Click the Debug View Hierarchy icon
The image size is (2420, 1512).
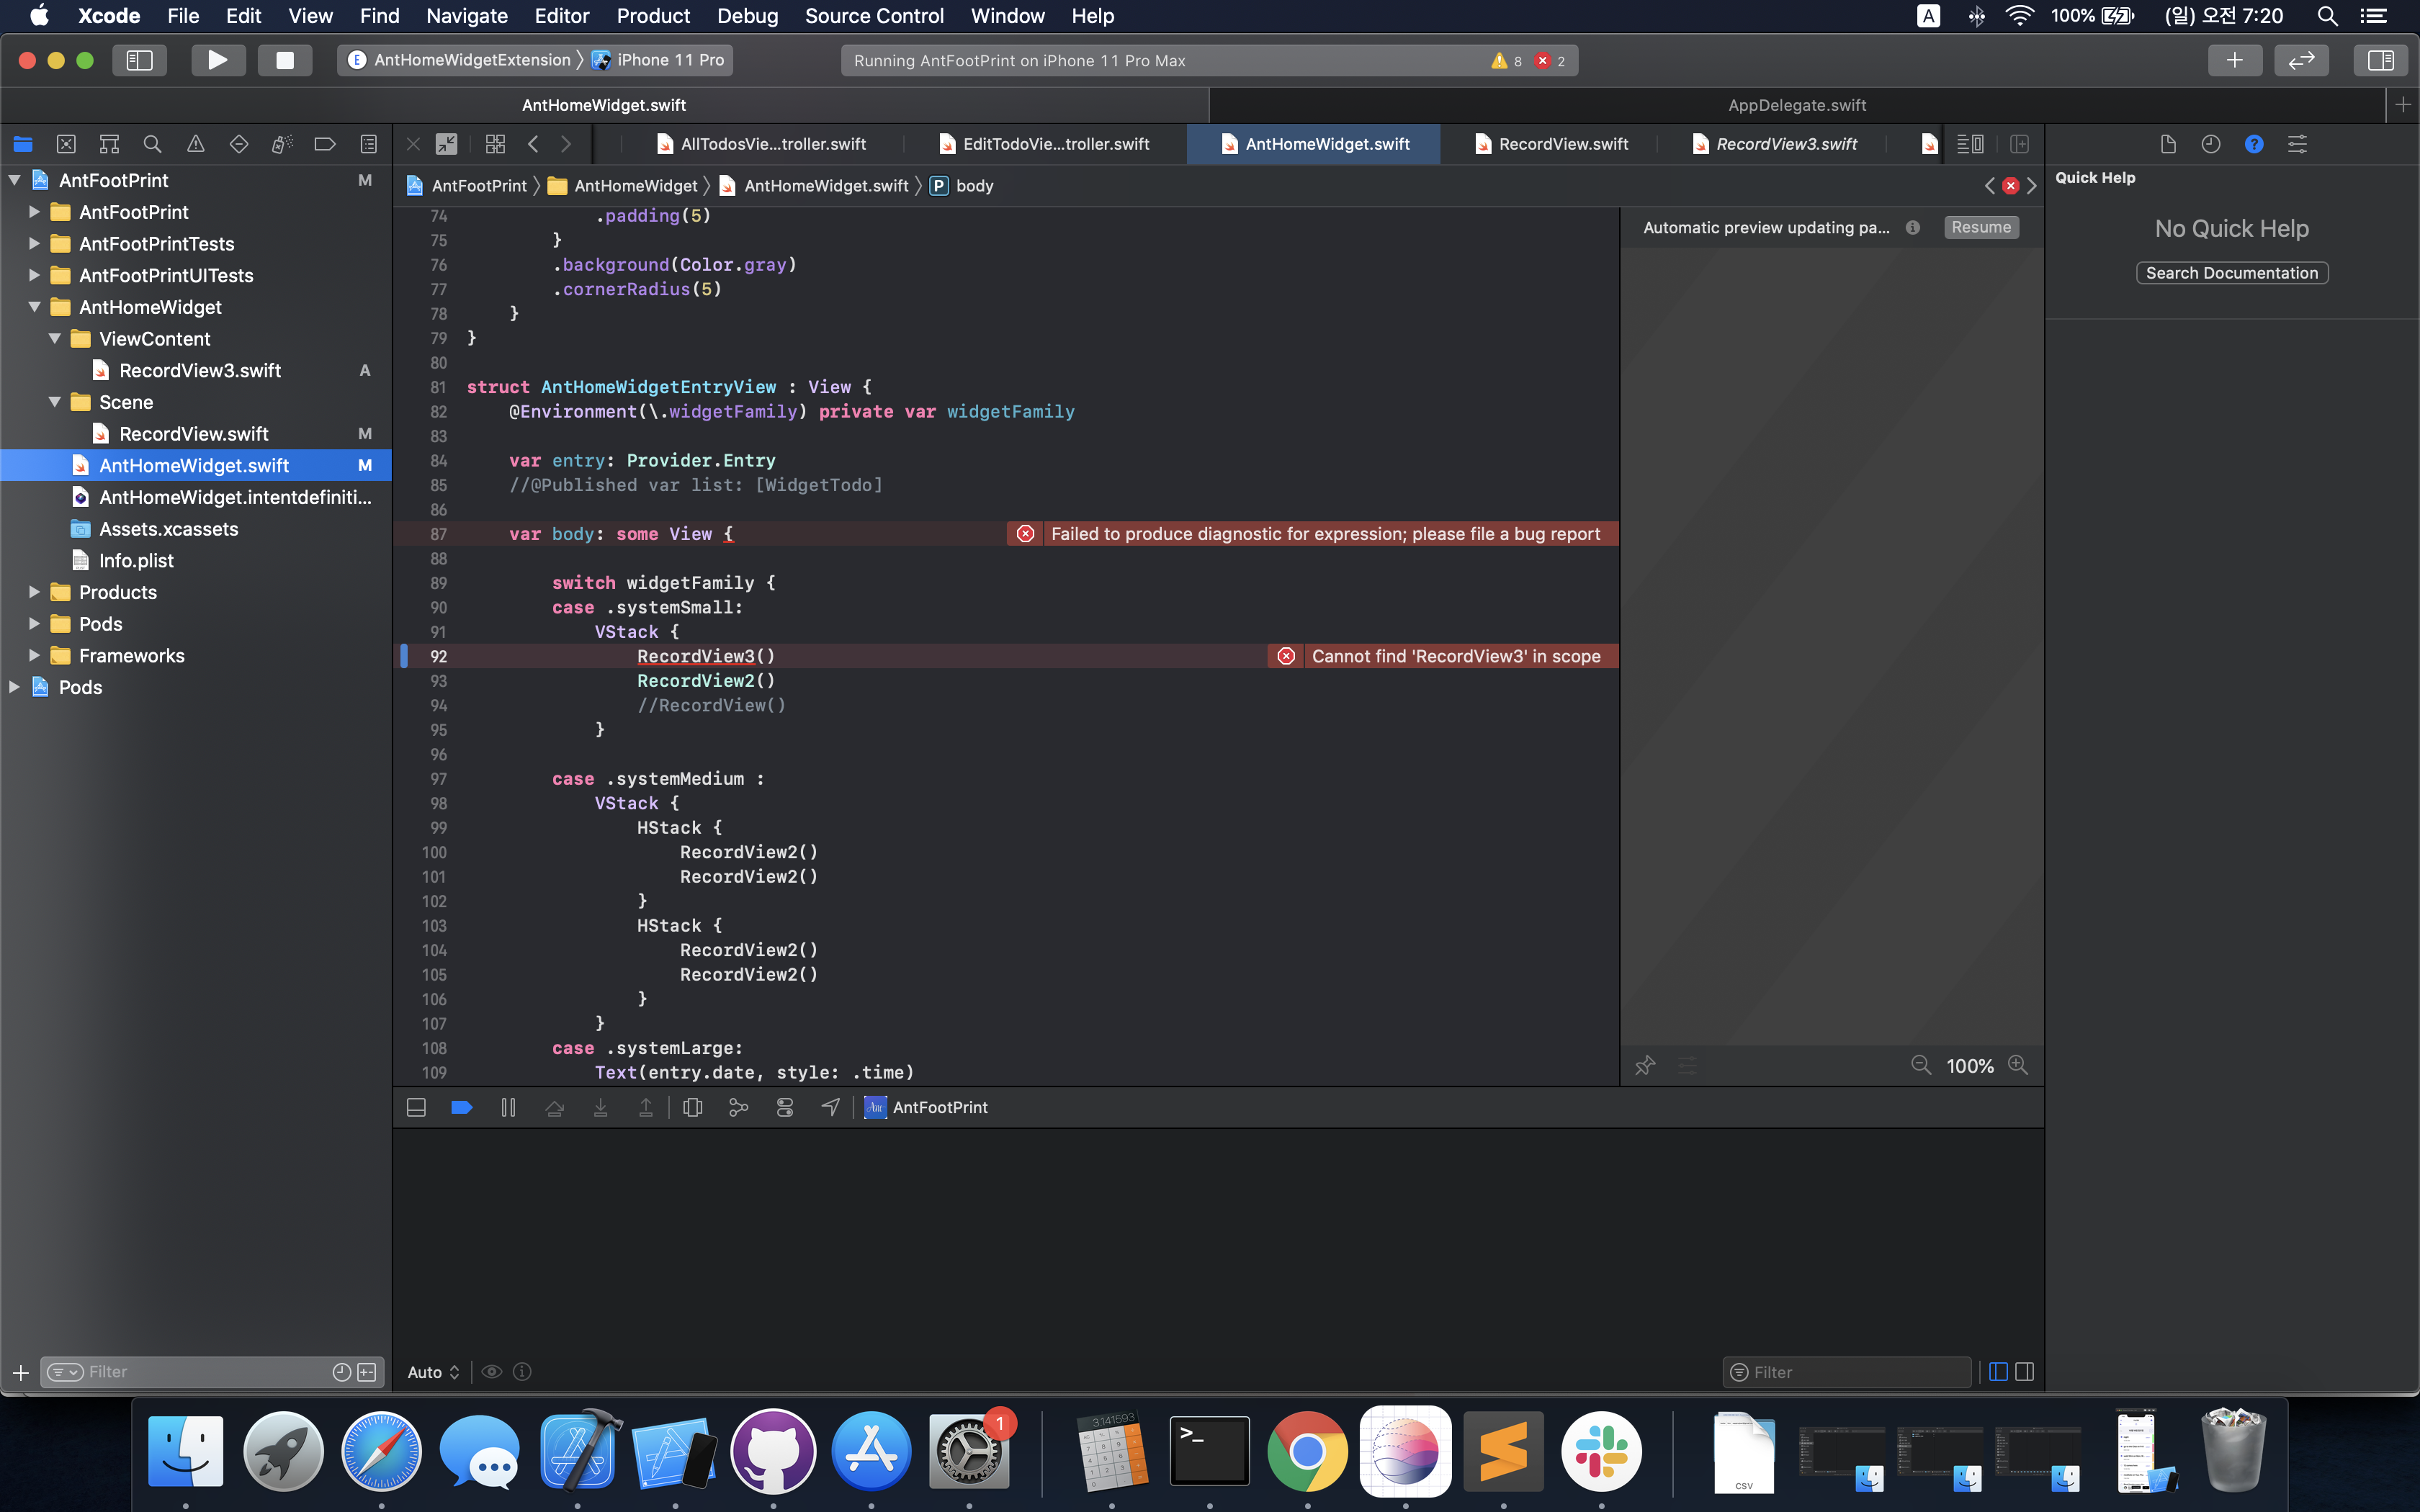pyautogui.click(x=692, y=1107)
